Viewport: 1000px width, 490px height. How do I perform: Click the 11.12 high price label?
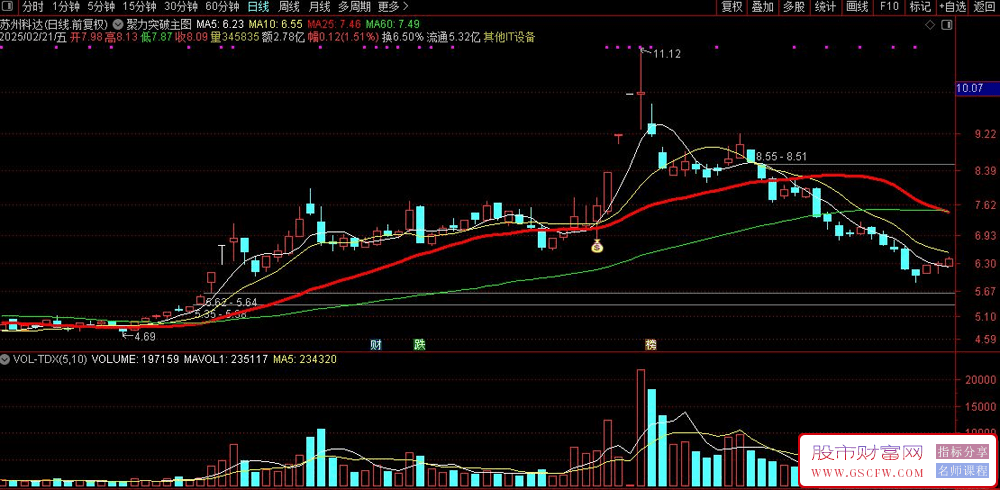point(668,54)
